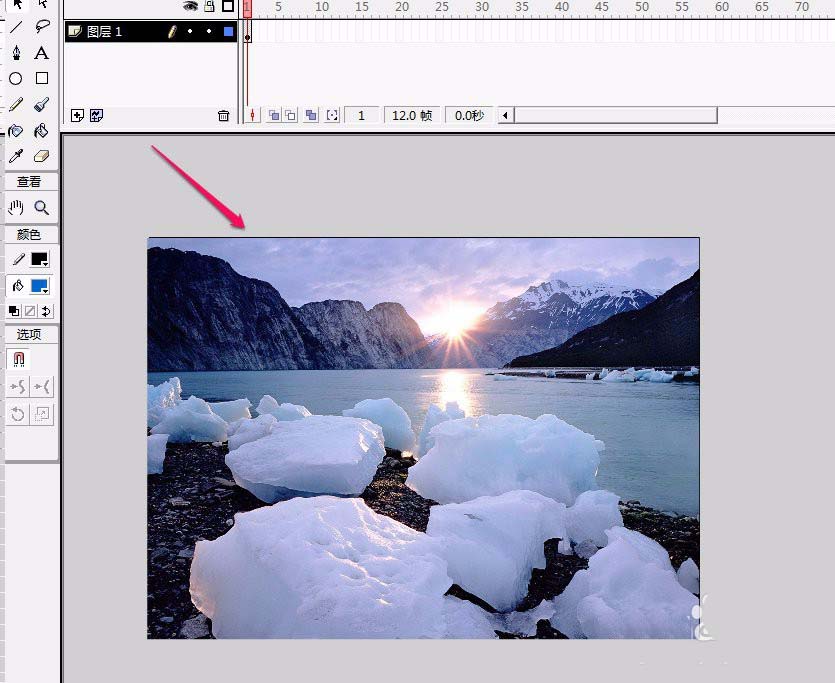Open the fill color blue swatch
This screenshot has width=835, height=683.
40,286
